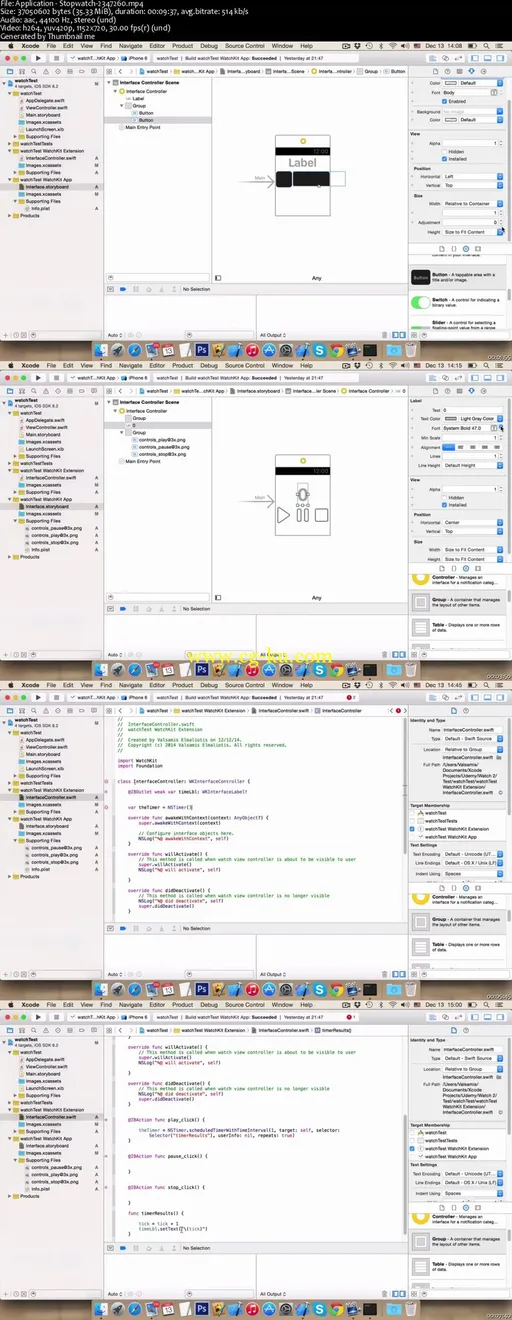Click the Alpha field in 14:15 inspector
The width and height of the screenshot is (512, 1320).
click(472, 489)
